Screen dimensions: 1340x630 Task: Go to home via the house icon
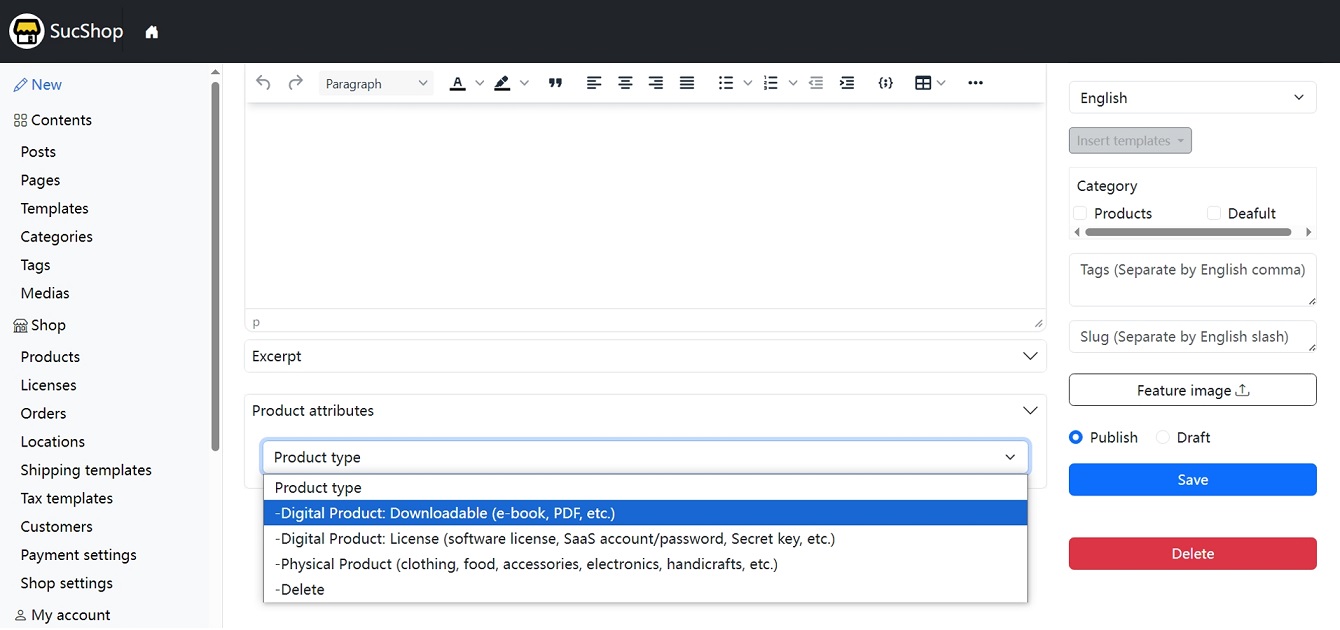click(152, 32)
